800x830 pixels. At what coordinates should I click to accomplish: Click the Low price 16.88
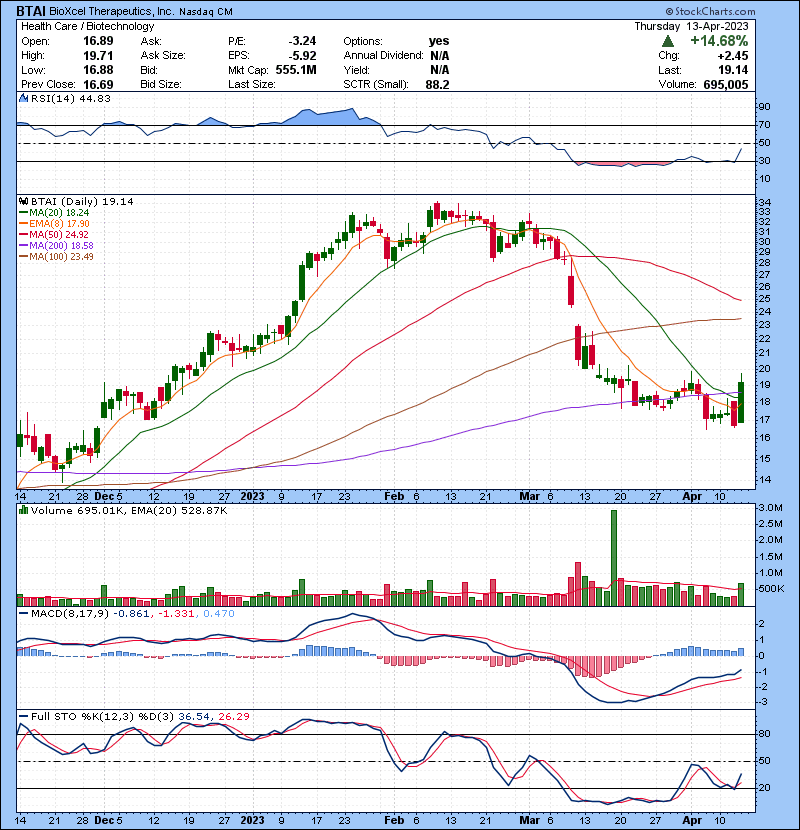[98, 70]
